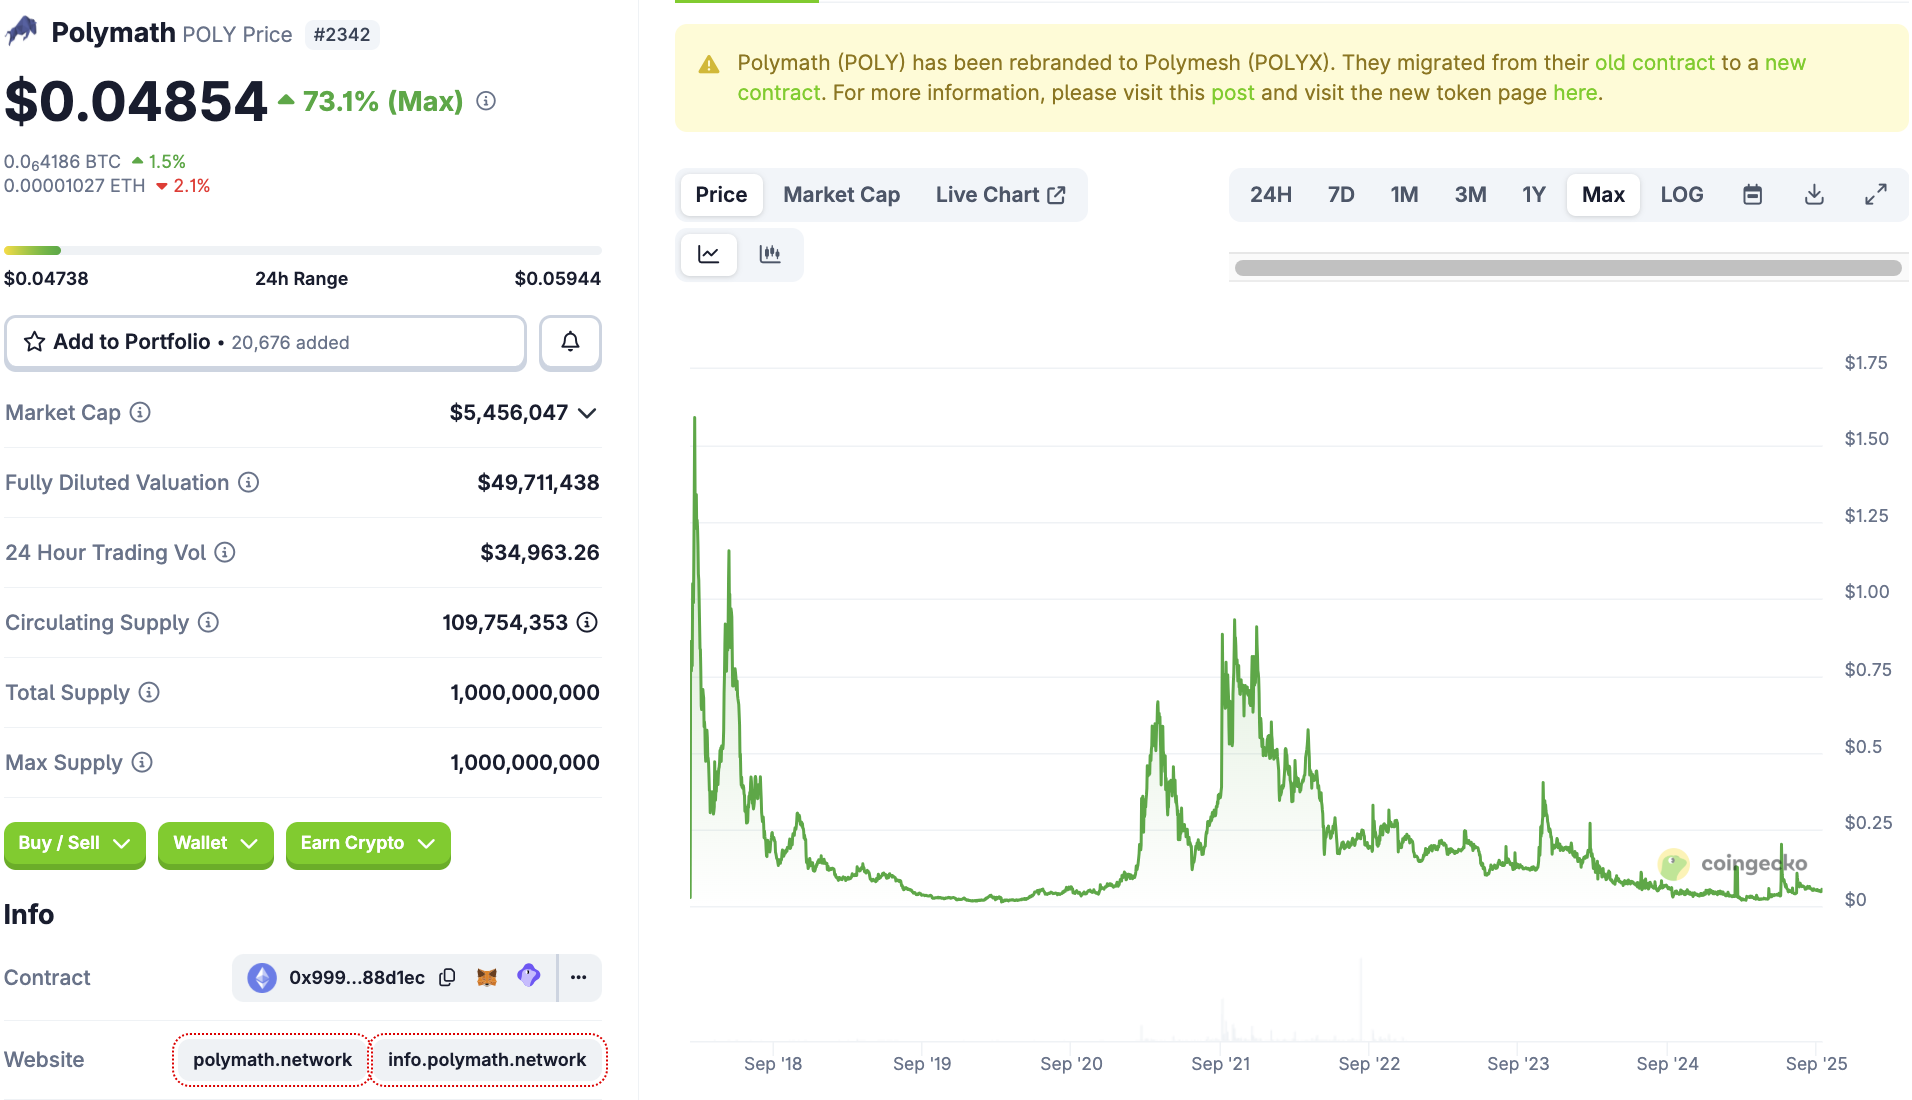This screenshot has width=1912, height=1100.
Task: Select the 24H time range
Action: tap(1270, 195)
